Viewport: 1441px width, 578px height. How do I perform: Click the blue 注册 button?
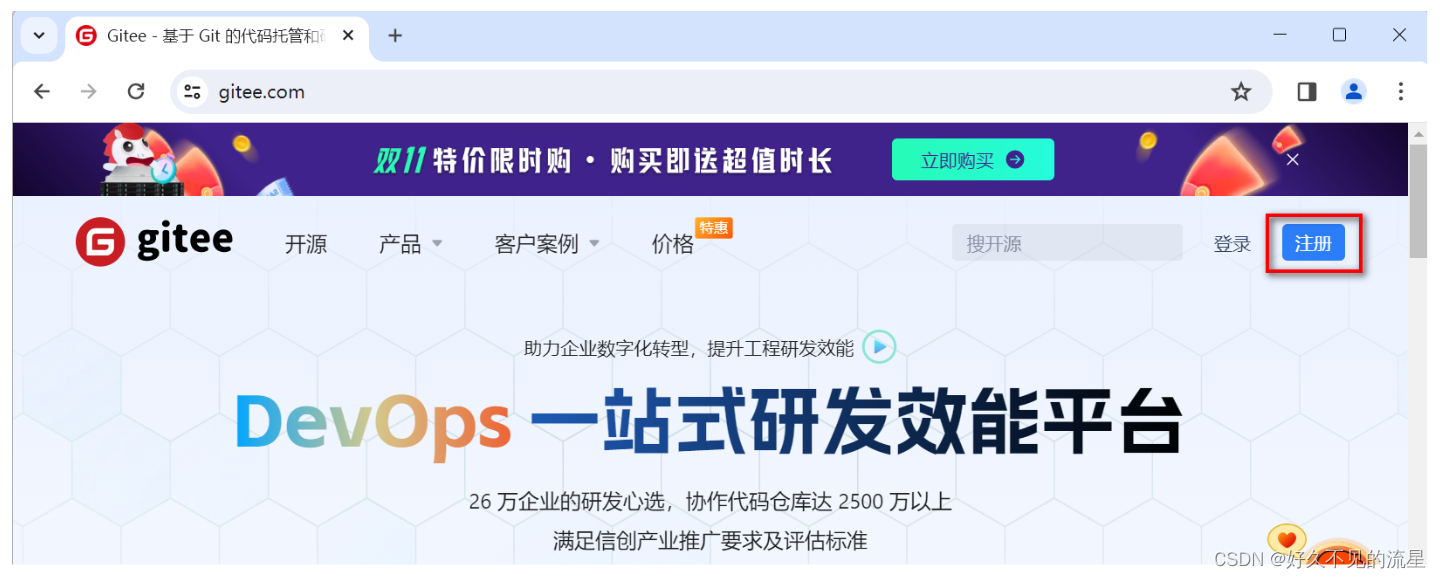pyautogui.click(x=1313, y=243)
